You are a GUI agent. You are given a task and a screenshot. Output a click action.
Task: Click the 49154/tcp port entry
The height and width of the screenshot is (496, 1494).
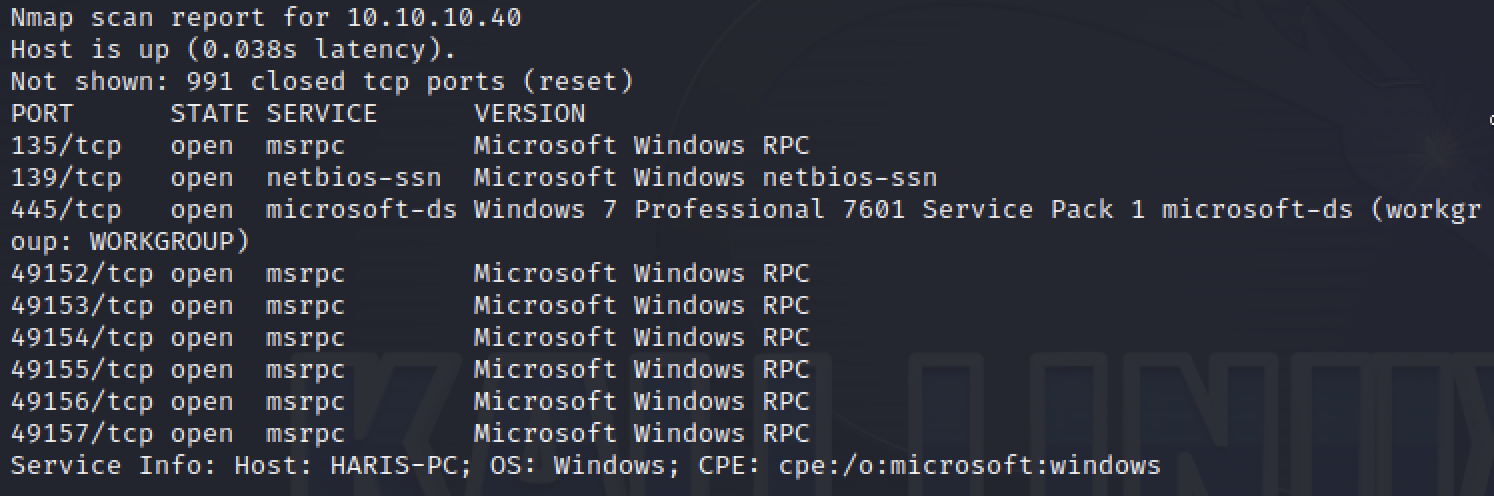[82, 338]
